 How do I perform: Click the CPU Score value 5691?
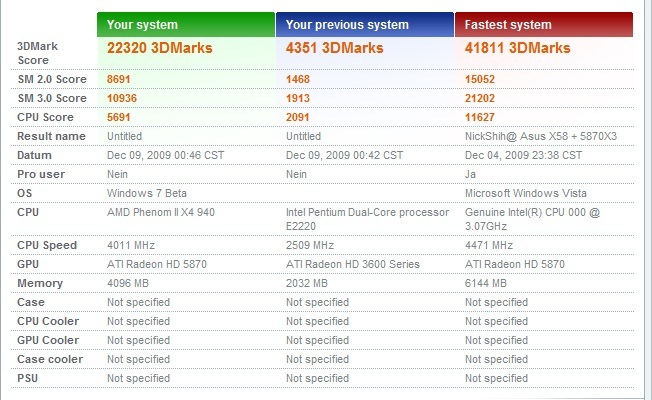pos(119,117)
